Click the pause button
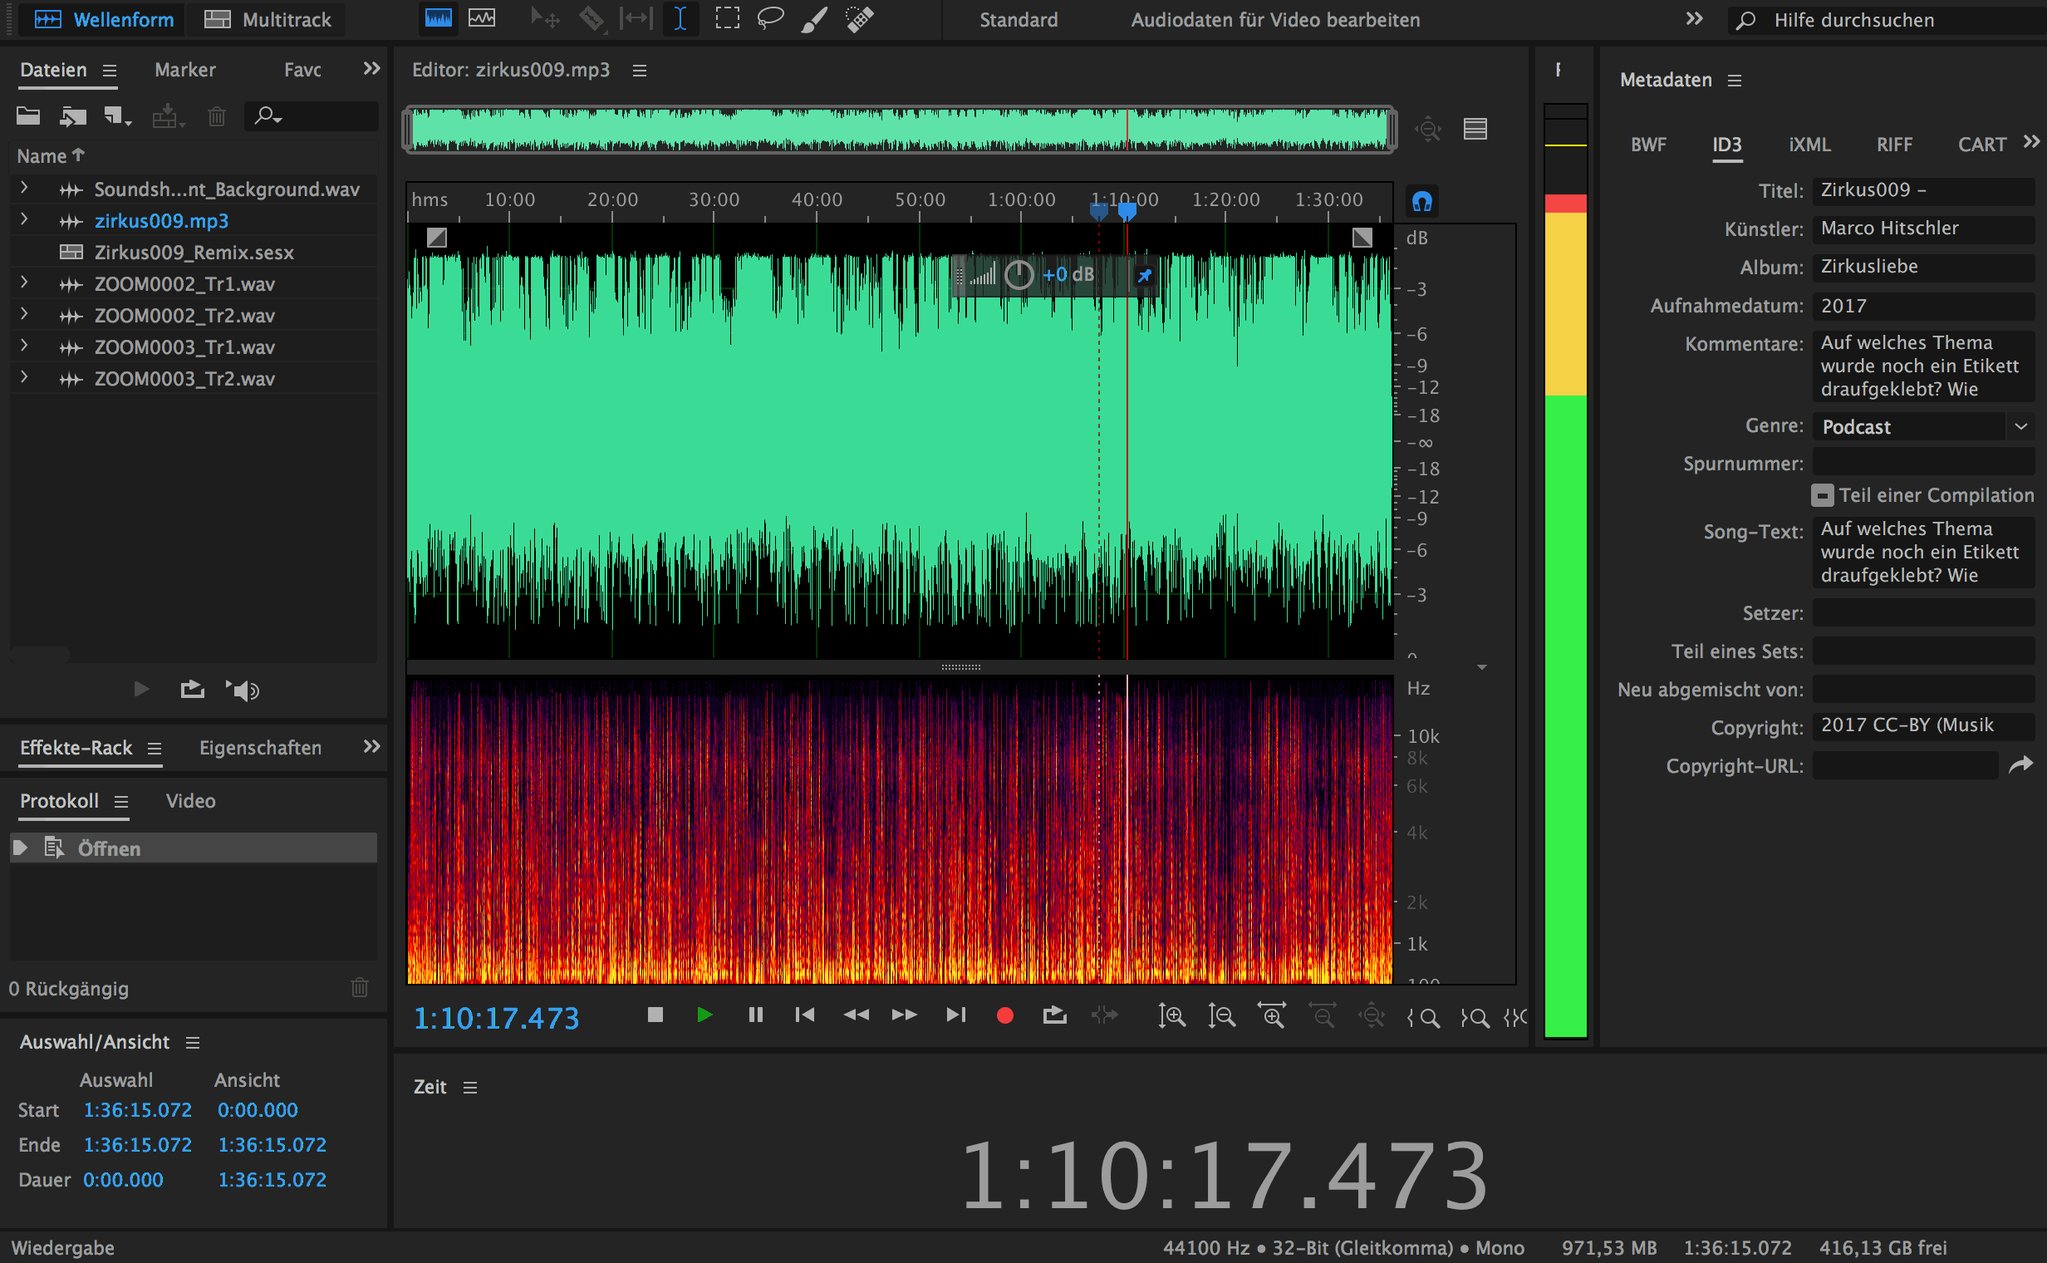This screenshot has width=2047, height=1263. (756, 1015)
